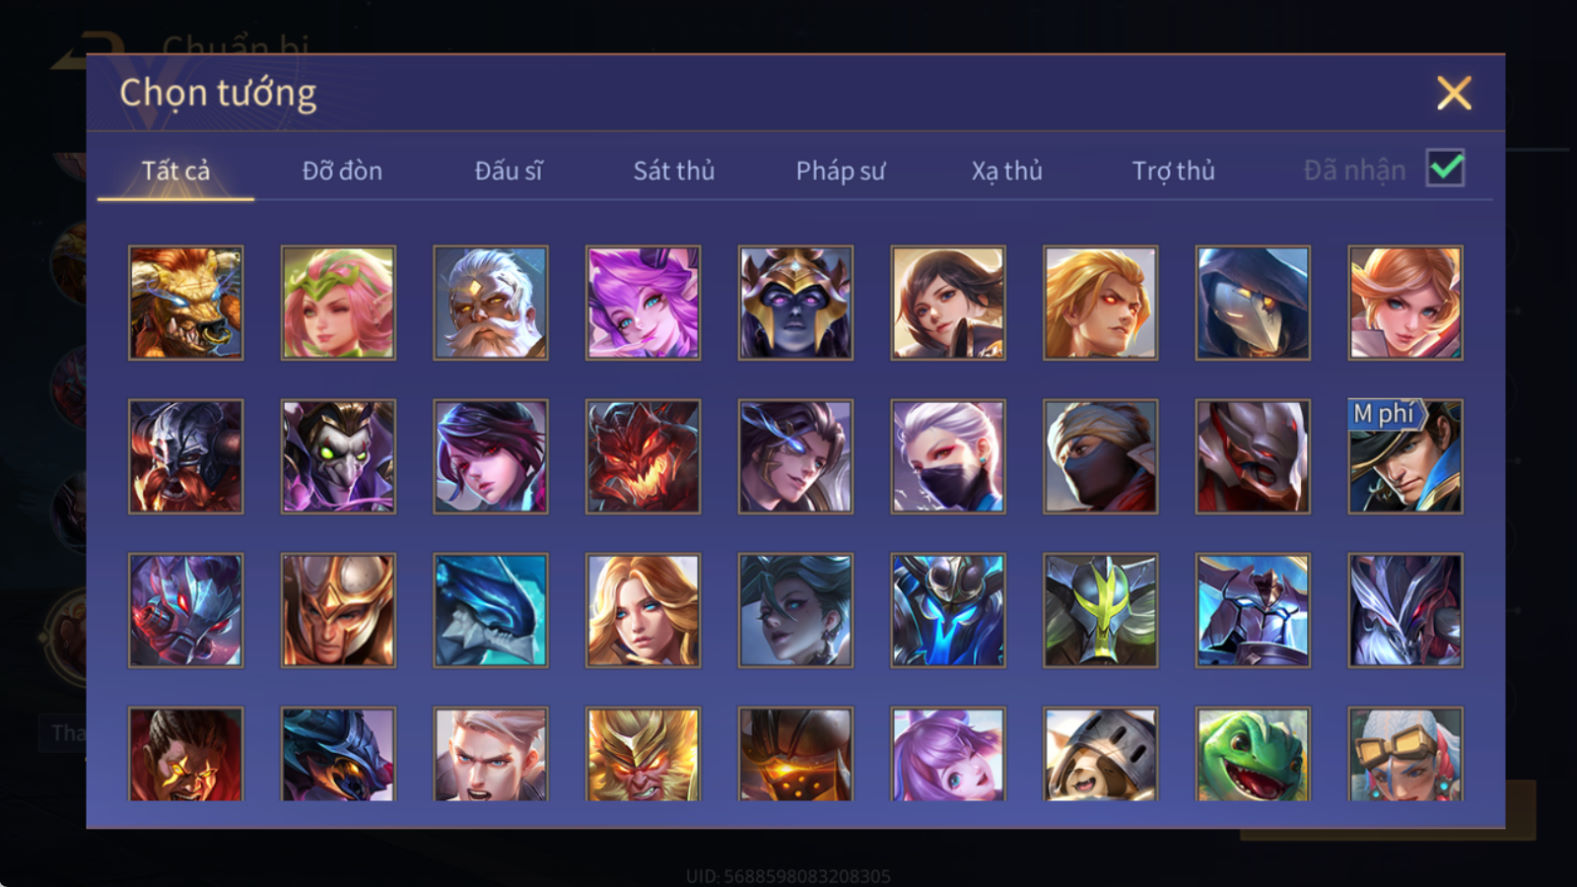
Task: Filter heroes by Sát thủ
Action: click(674, 171)
